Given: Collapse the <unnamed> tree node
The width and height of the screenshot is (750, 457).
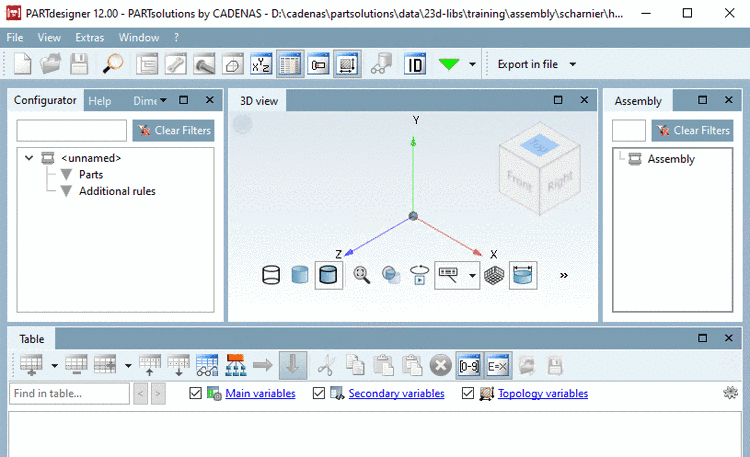Looking at the screenshot, I should [29, 157].
